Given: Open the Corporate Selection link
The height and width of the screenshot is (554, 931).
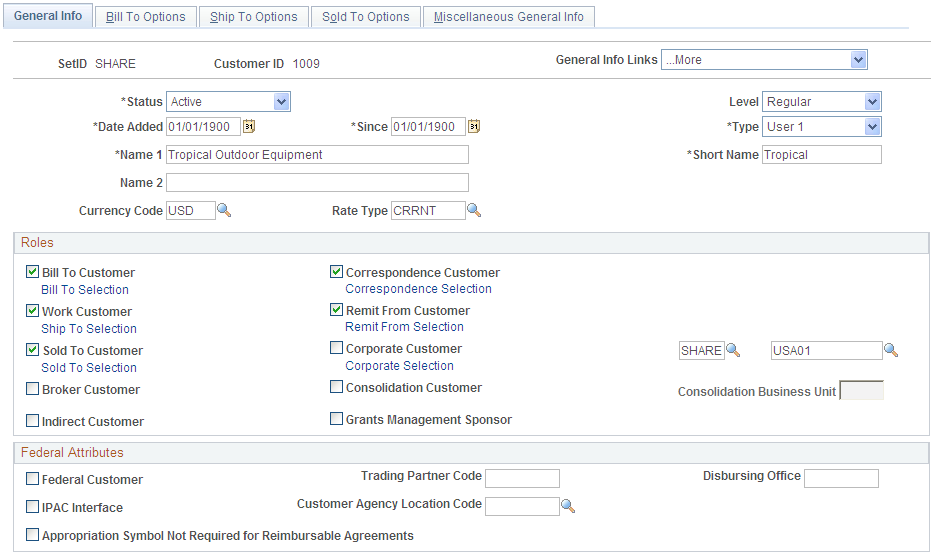Looking at the screenshot, I should [400, 366].
